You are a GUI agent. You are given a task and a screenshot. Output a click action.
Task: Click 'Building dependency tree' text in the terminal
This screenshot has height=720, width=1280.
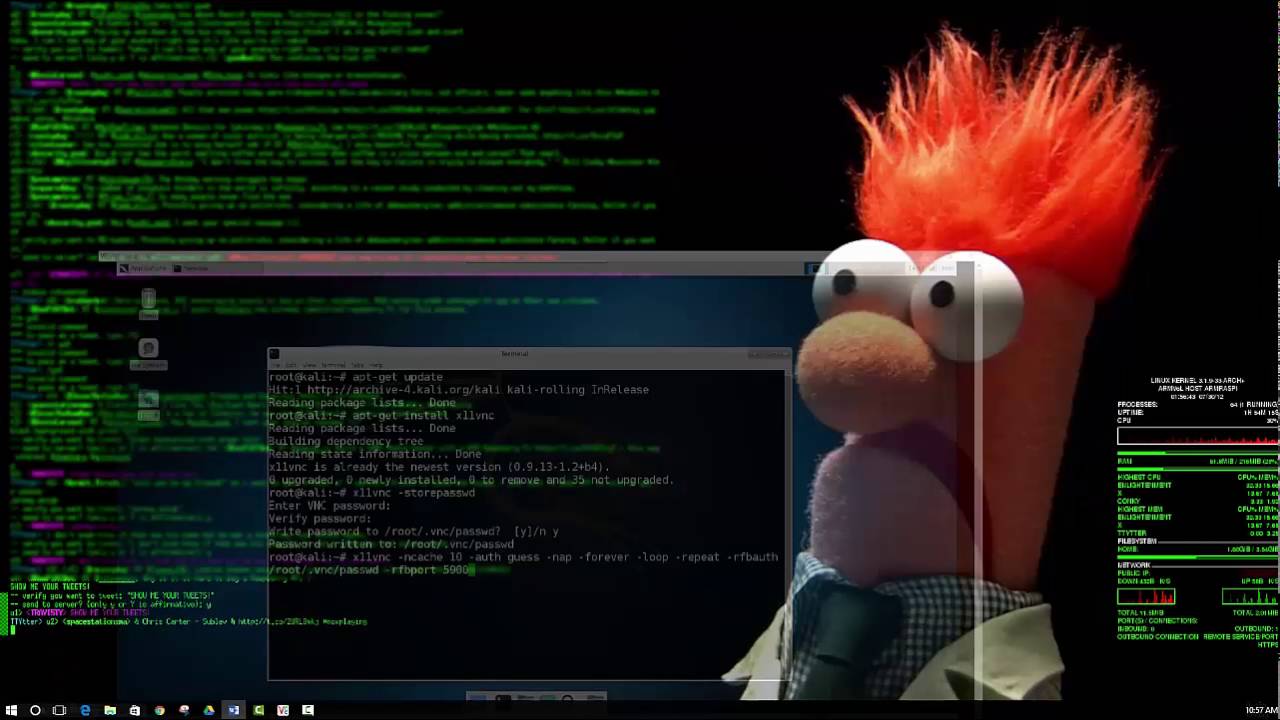coord(345,441)
